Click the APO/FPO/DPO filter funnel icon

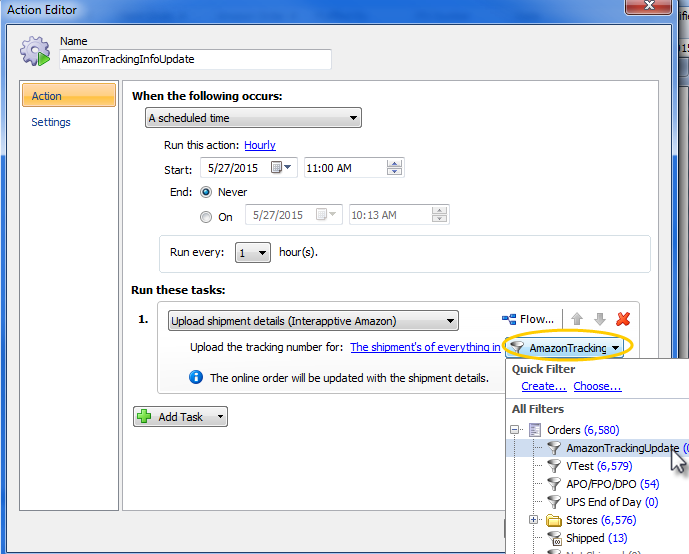(x=554, y=484)
